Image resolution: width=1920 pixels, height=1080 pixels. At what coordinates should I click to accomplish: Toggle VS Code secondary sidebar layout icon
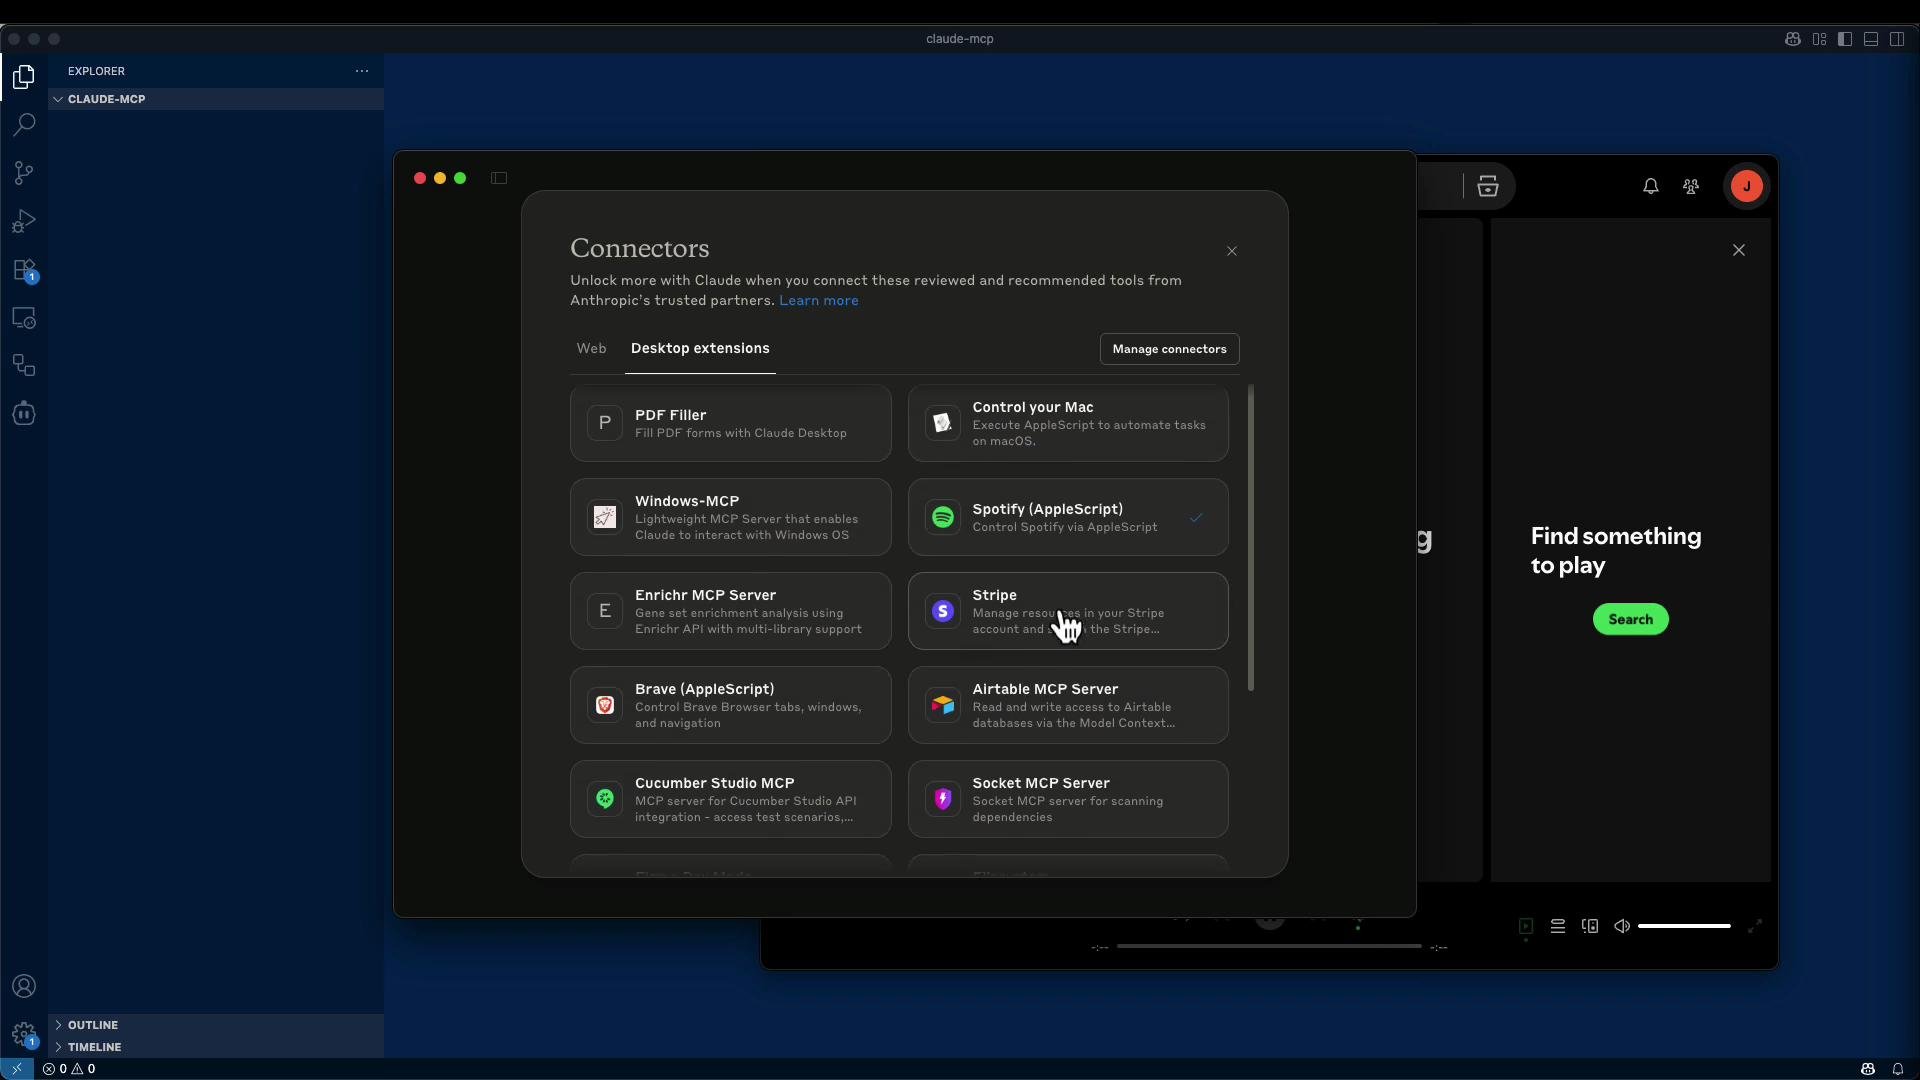point(1897,39)
